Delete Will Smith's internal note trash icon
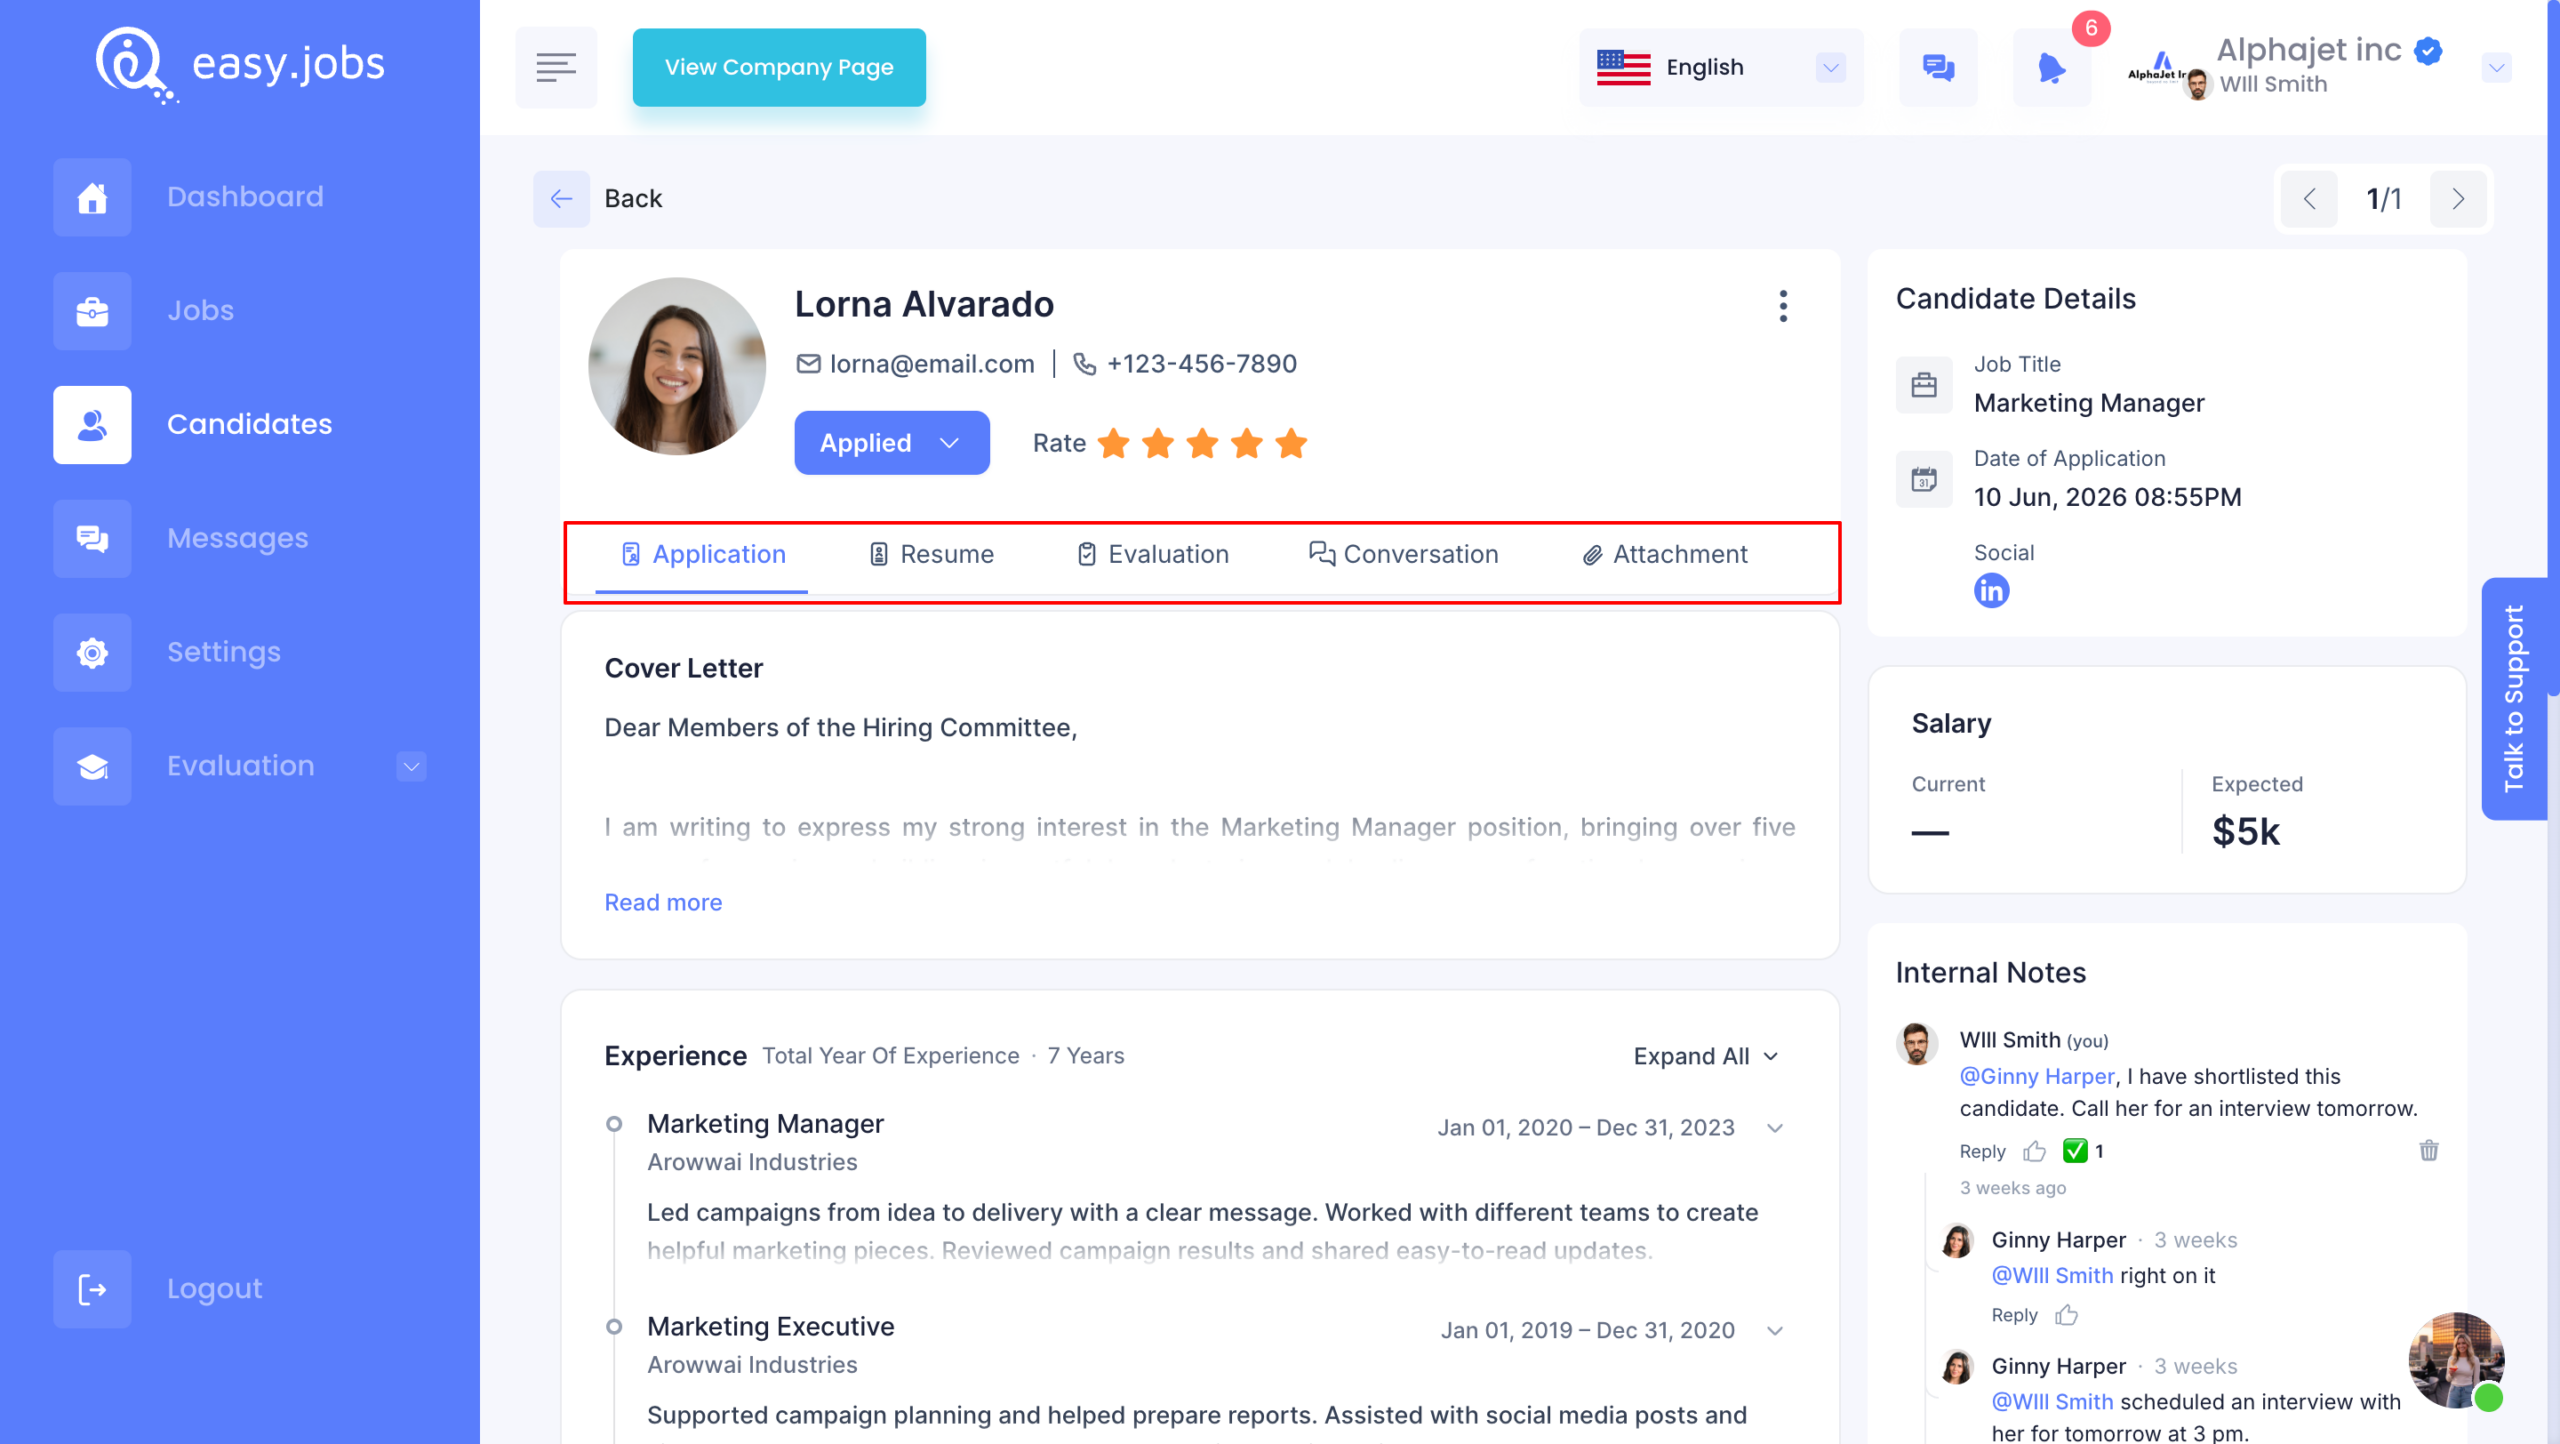Viewport: 2560px width, 1444px height. [x=2429, y=1150]
